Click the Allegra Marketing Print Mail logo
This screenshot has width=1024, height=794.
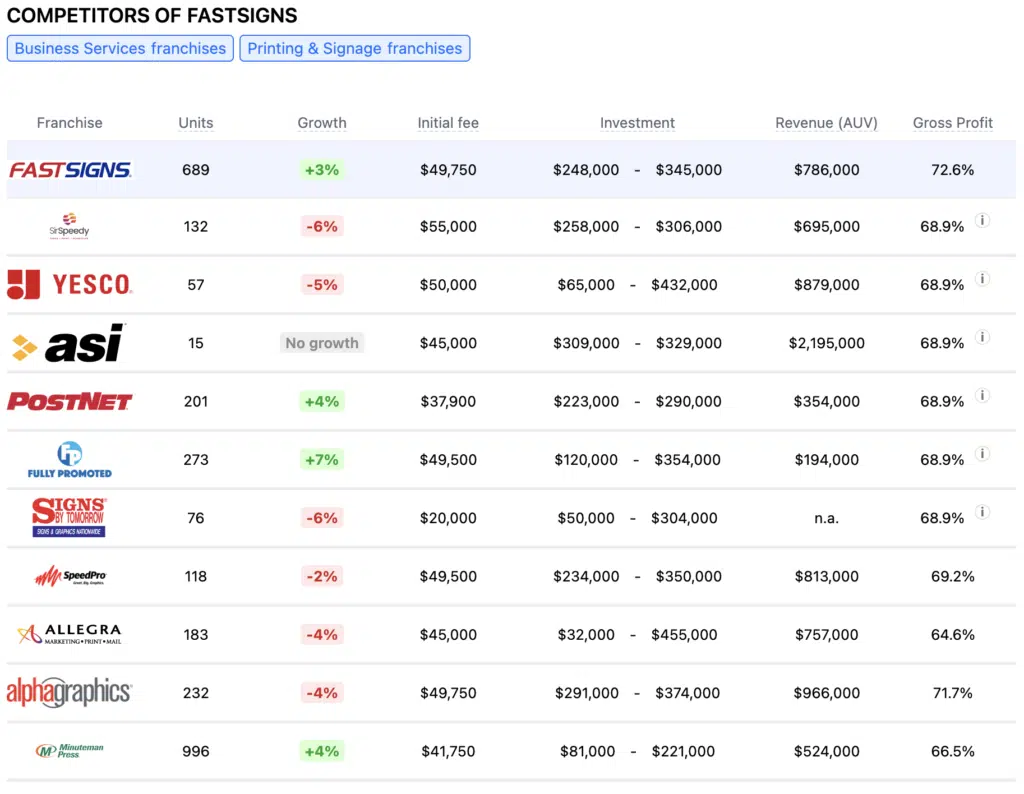[70, 634]
